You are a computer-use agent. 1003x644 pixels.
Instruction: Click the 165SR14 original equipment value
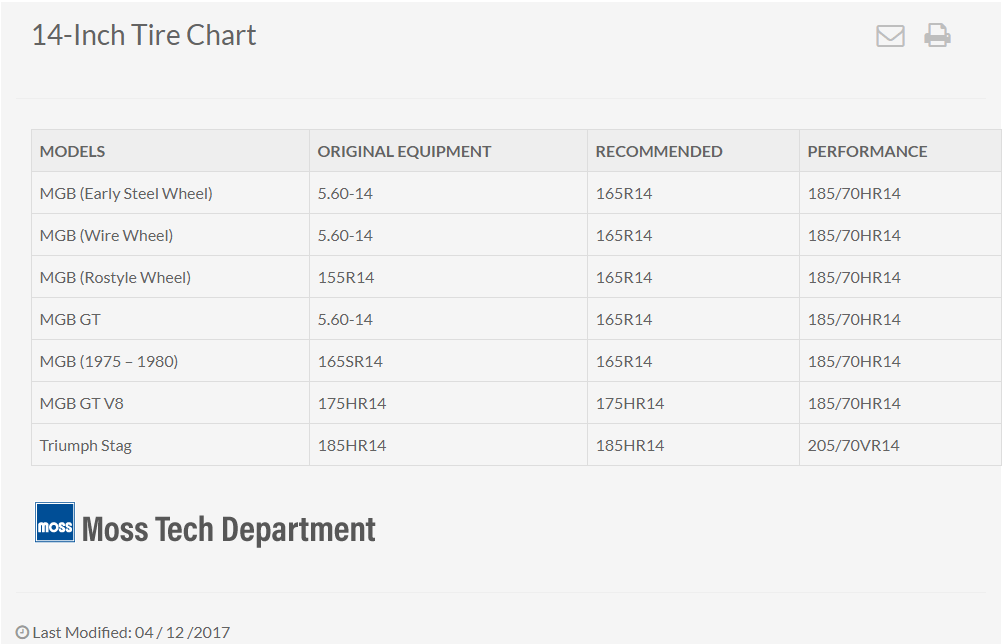[x=350, y=361]
